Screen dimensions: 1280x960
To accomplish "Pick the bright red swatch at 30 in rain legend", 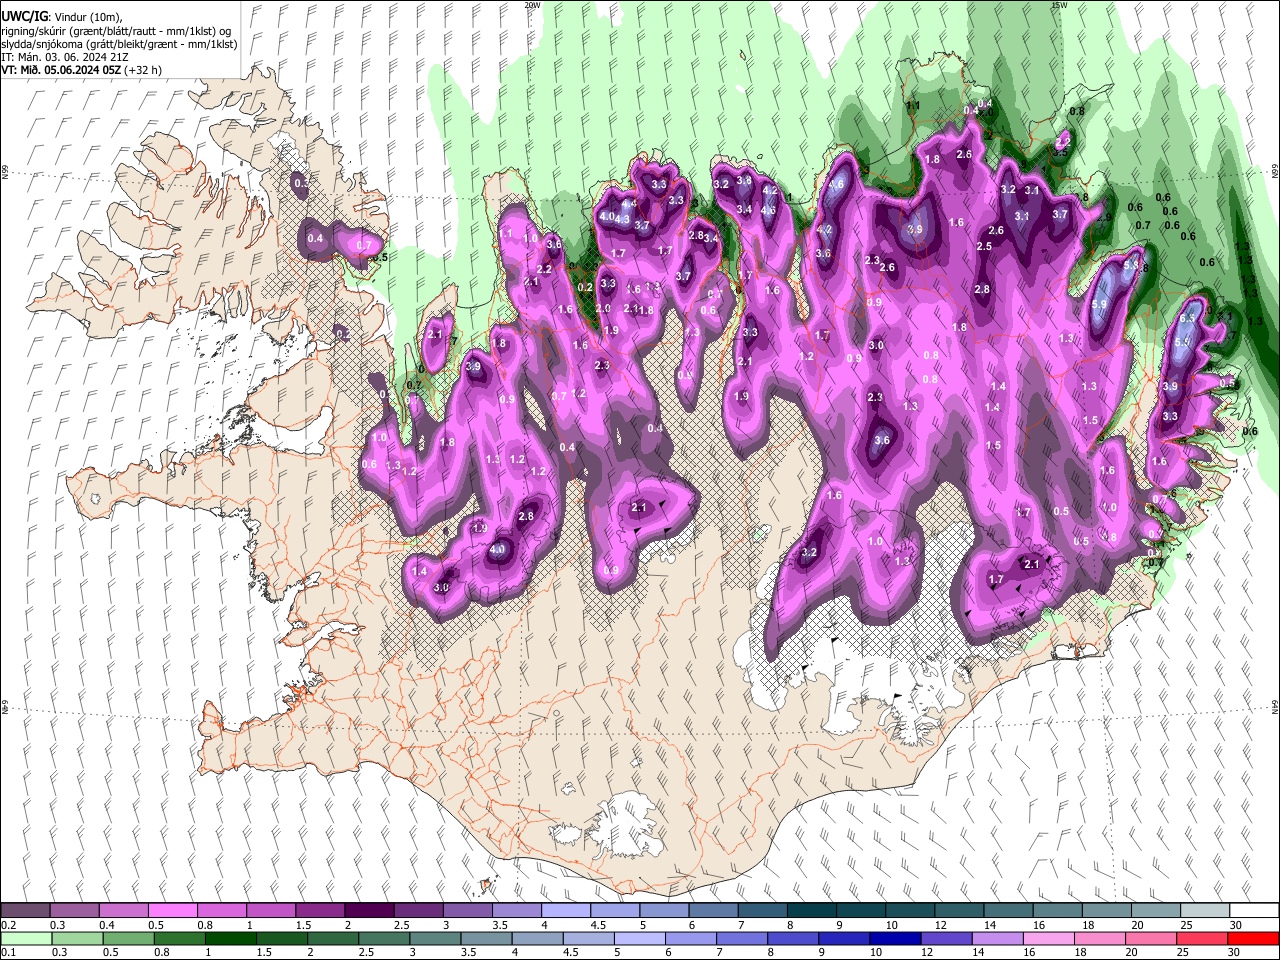I will [x=1253, y=938].
